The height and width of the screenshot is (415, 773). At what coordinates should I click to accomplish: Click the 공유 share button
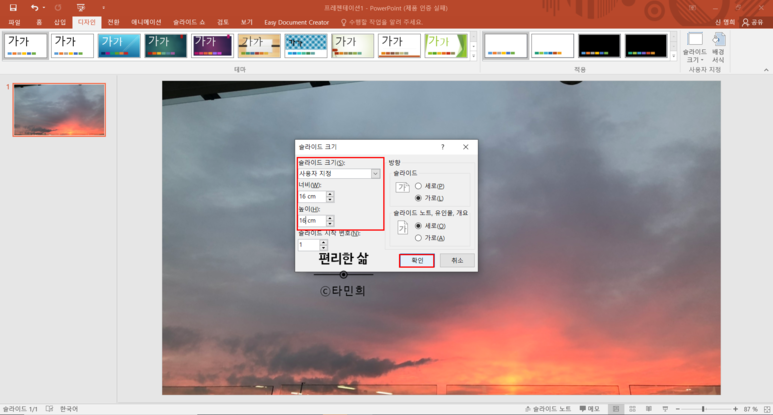click(x=753, y=22)
